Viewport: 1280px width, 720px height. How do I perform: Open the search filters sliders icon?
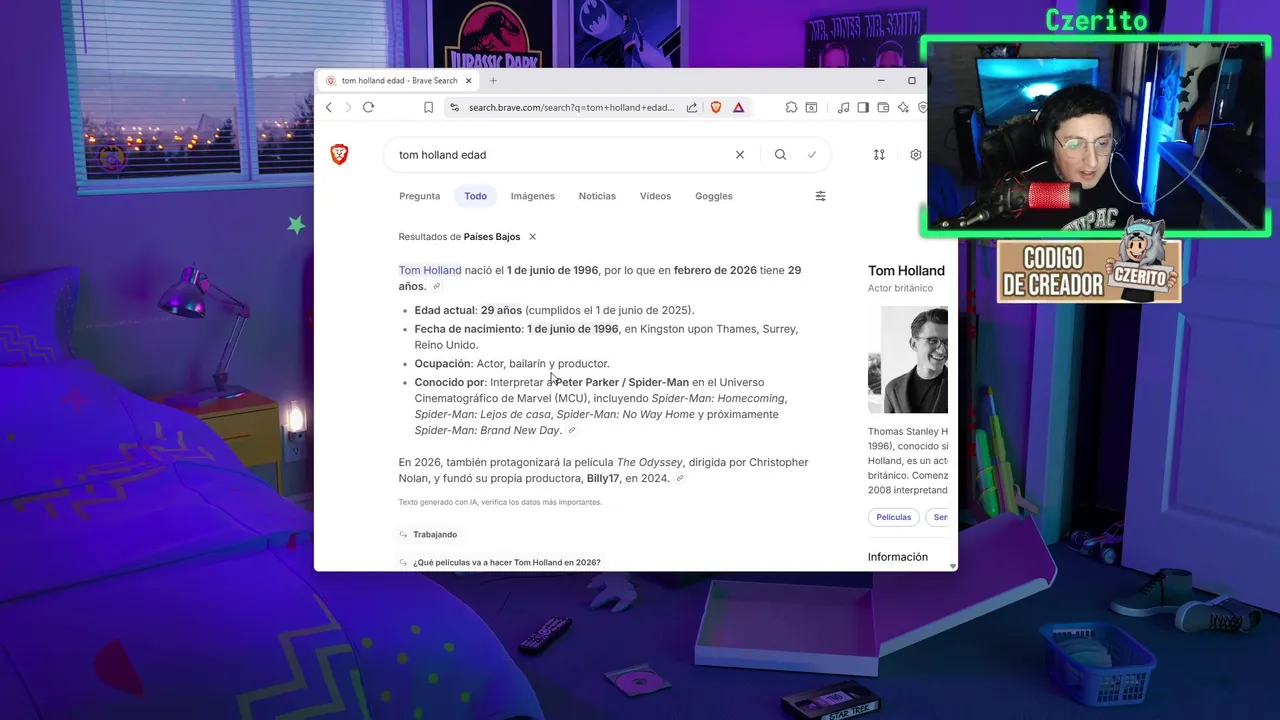point(821,196)
